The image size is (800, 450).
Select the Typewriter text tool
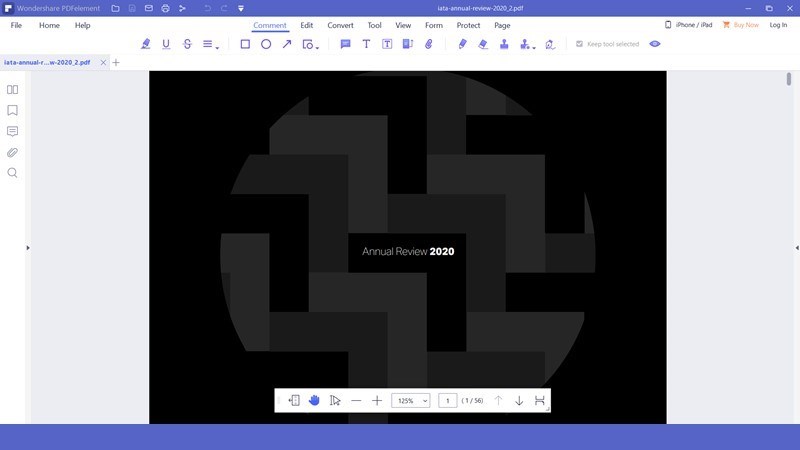tap(366, 44)
